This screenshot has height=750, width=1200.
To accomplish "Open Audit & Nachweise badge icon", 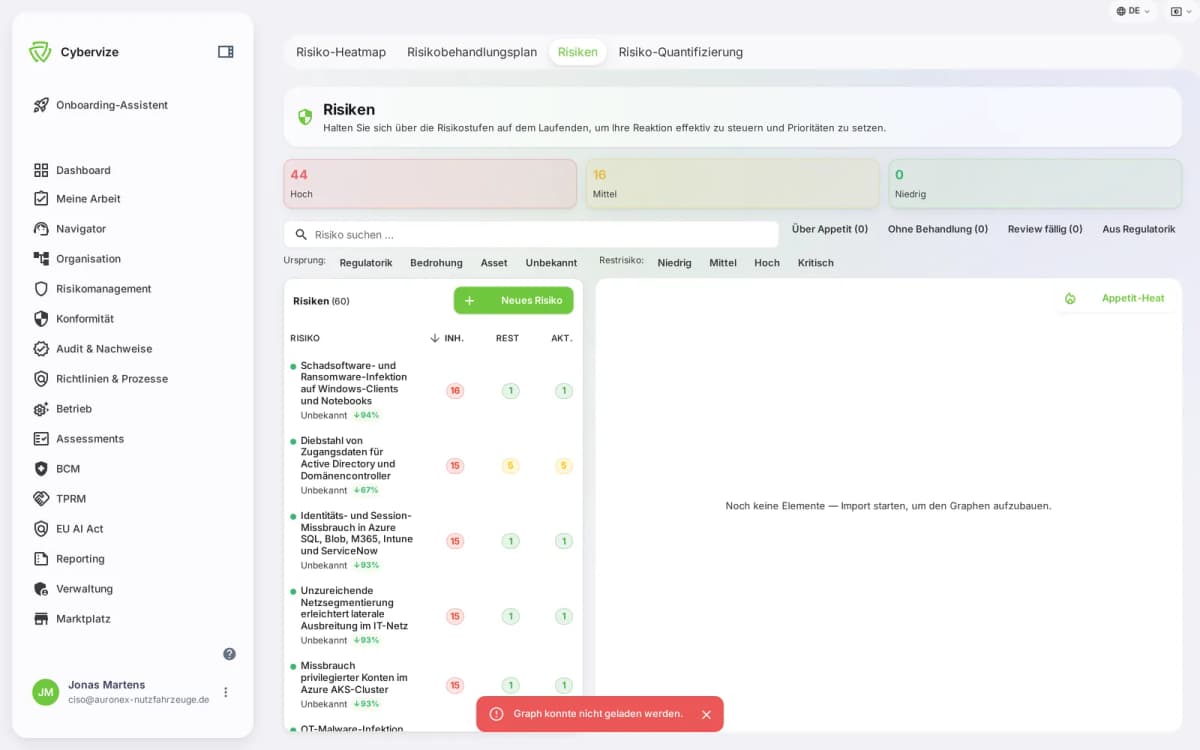I will (41, 349).
